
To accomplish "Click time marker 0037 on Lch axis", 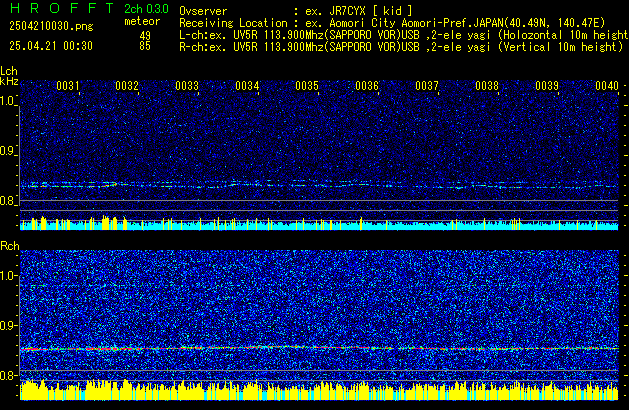I will click(427, 86).
